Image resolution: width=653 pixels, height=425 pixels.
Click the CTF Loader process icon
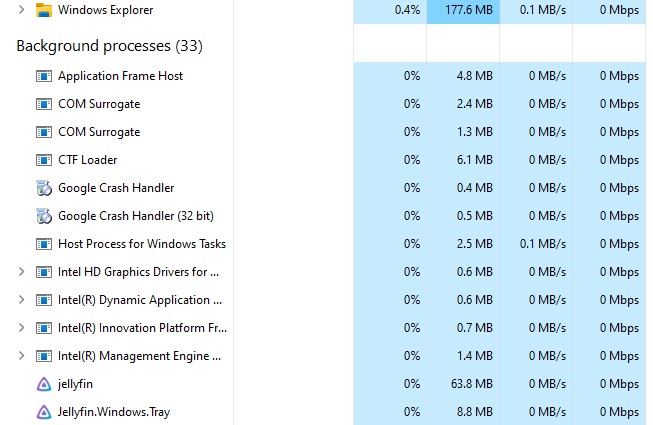(43, 160)
